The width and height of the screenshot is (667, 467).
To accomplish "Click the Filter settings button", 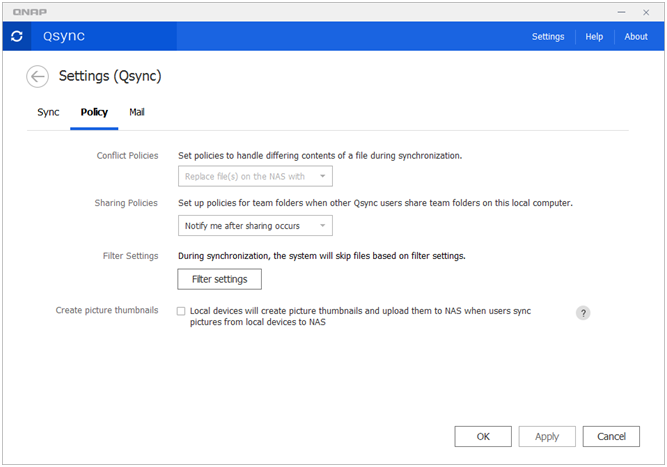I will pos(219,279).
